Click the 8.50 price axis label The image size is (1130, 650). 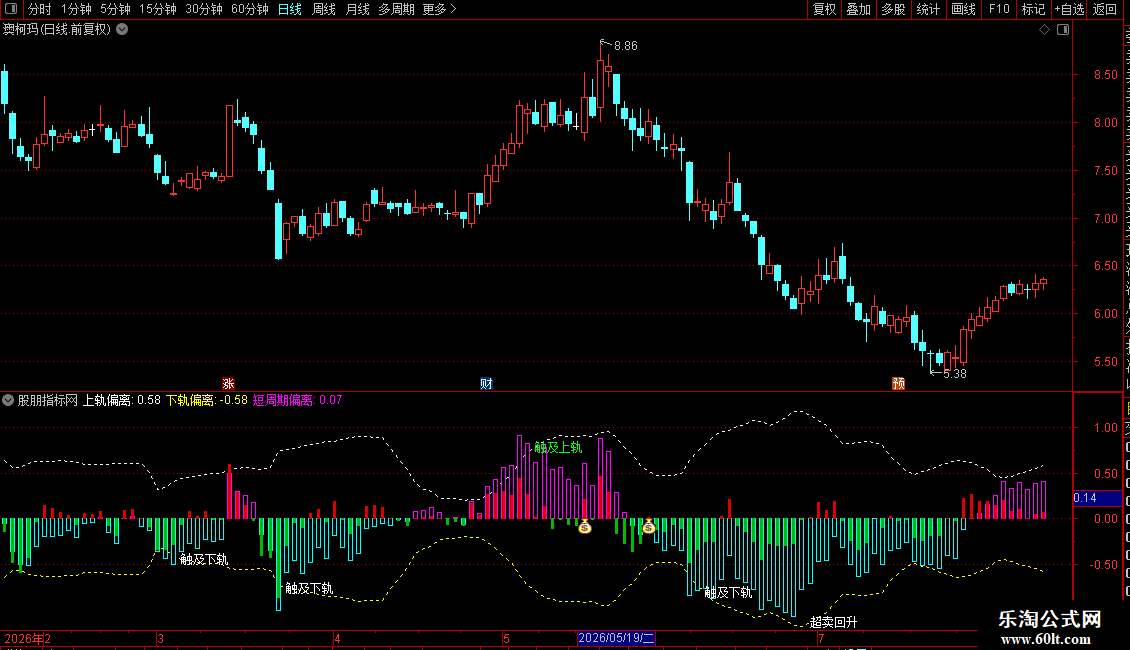click(x=1105, y=75)
